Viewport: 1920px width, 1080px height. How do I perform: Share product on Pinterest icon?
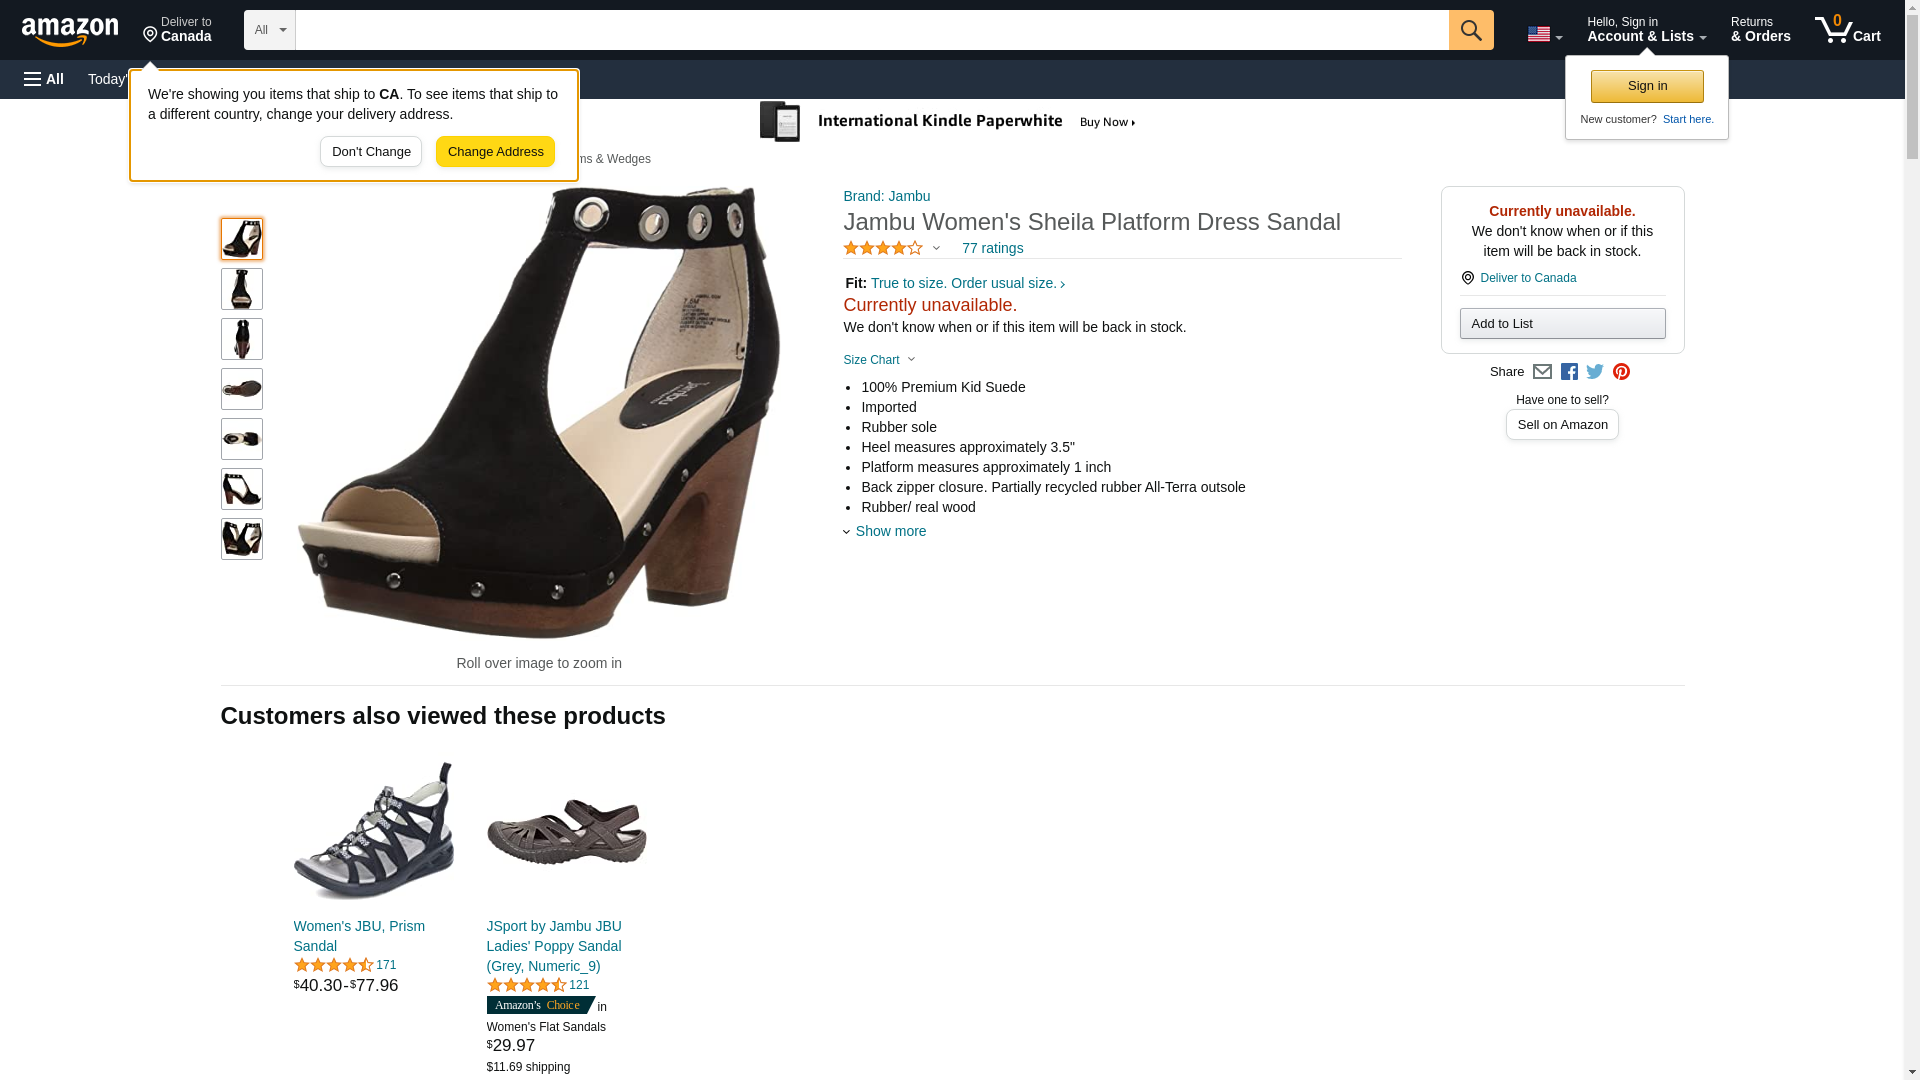click(x=1621, y=372)
